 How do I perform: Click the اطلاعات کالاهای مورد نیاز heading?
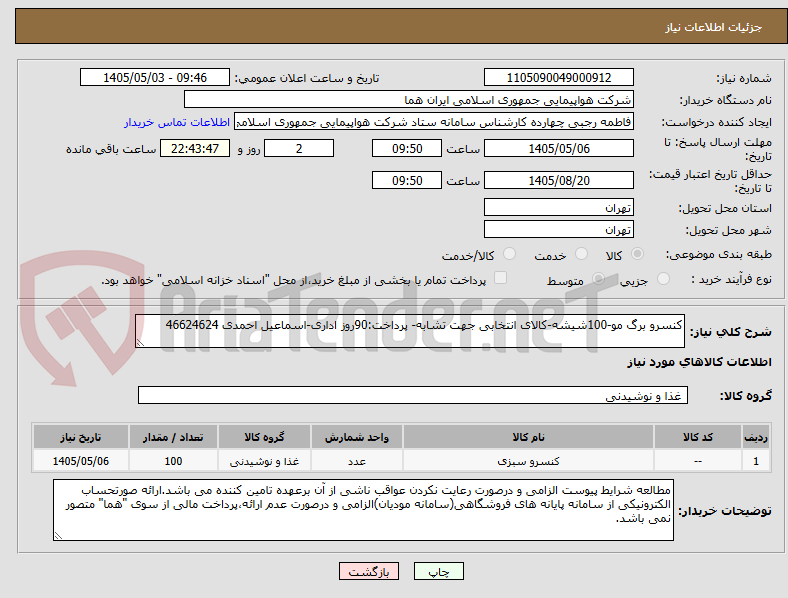[699, 362]
